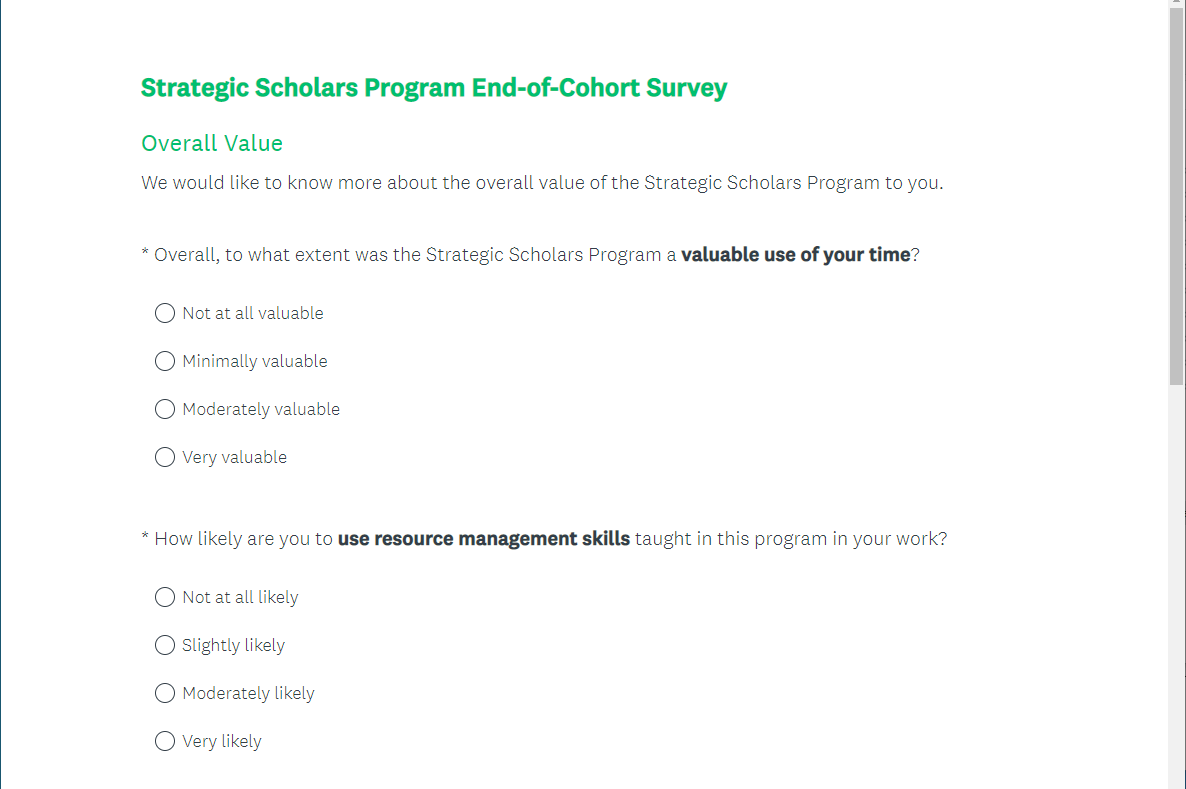Screen dimensions: 1186x789
Task: Click the 'Moderately valuable' answer label
Action: [261, 409]
